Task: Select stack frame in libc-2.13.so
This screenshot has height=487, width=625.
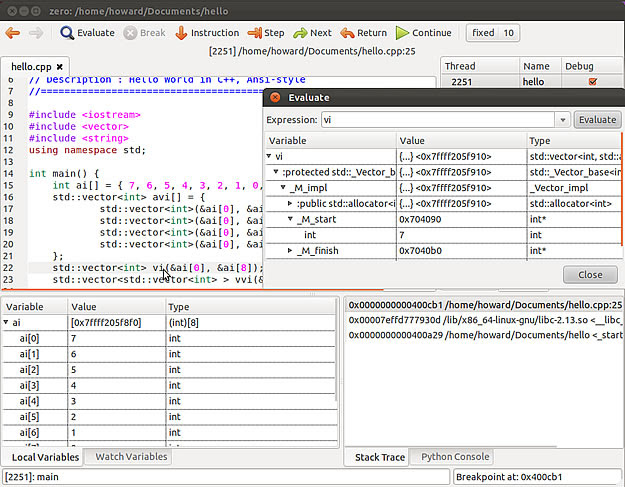Action: pyautogui.click(x=484, y=320)
